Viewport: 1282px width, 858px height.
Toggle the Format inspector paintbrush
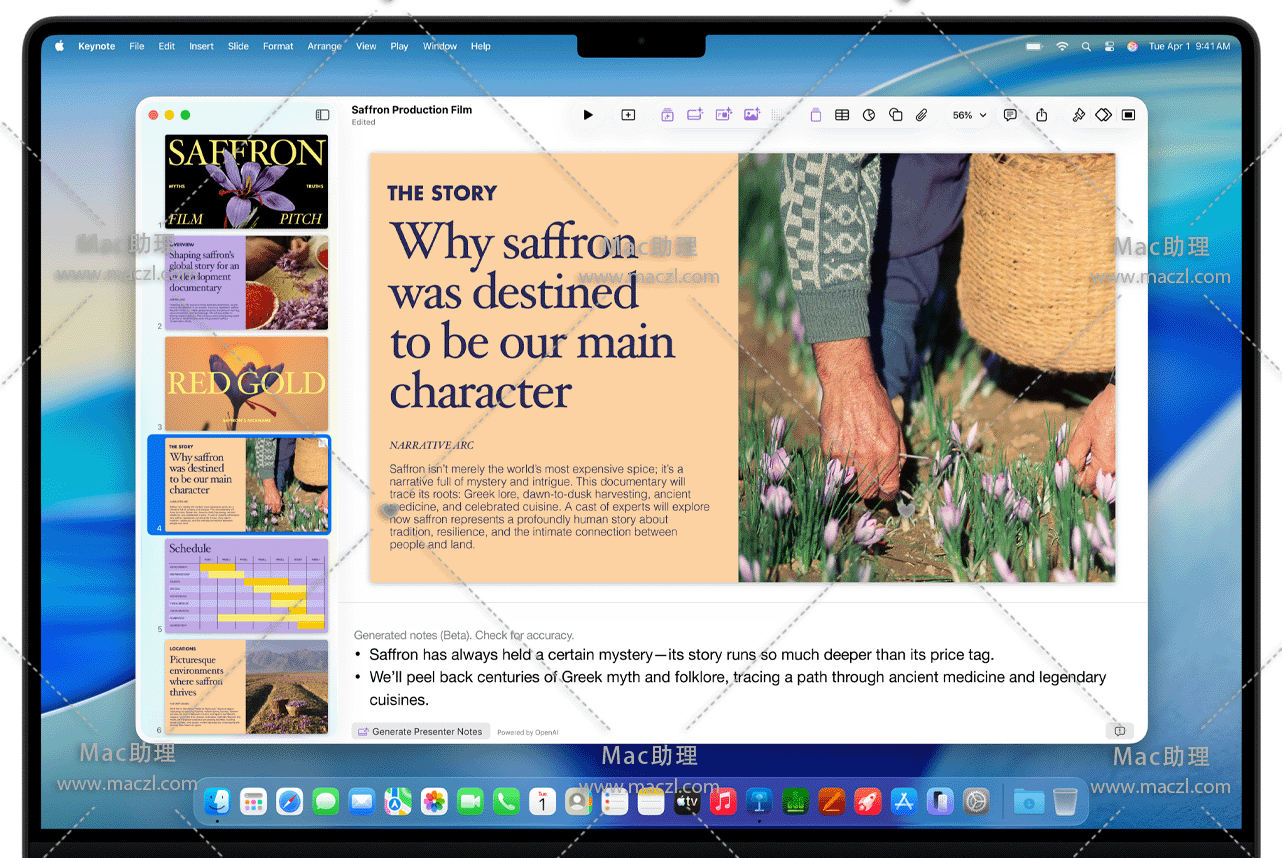[1078, 115]
